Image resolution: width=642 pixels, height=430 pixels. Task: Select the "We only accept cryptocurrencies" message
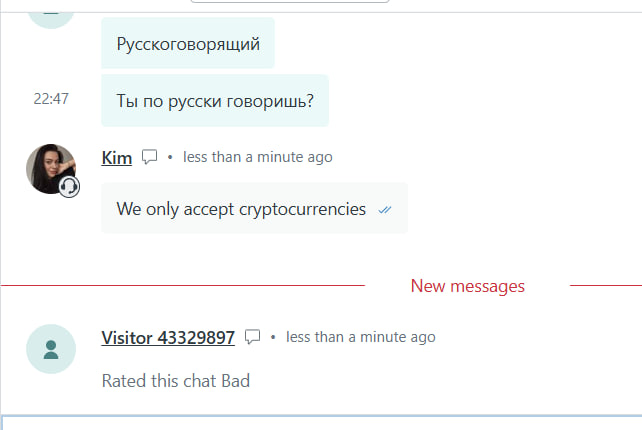241,209
